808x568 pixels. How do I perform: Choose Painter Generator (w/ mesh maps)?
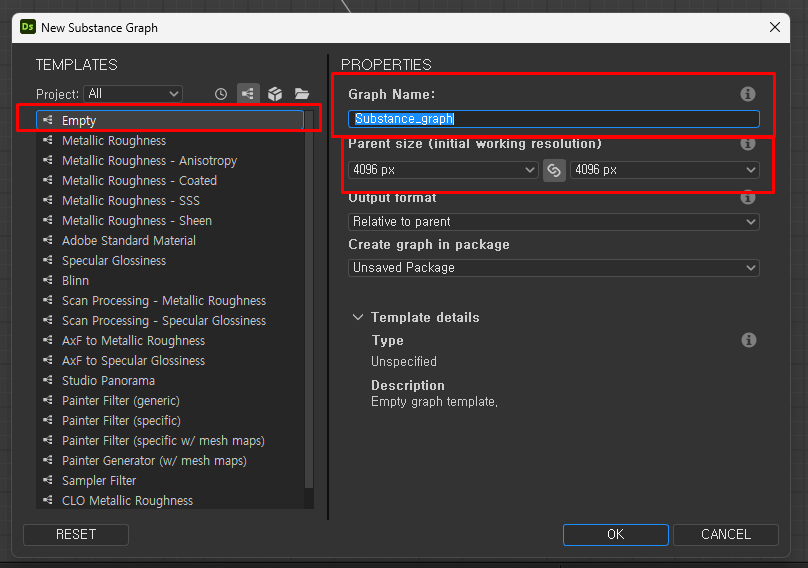(170, 461)
